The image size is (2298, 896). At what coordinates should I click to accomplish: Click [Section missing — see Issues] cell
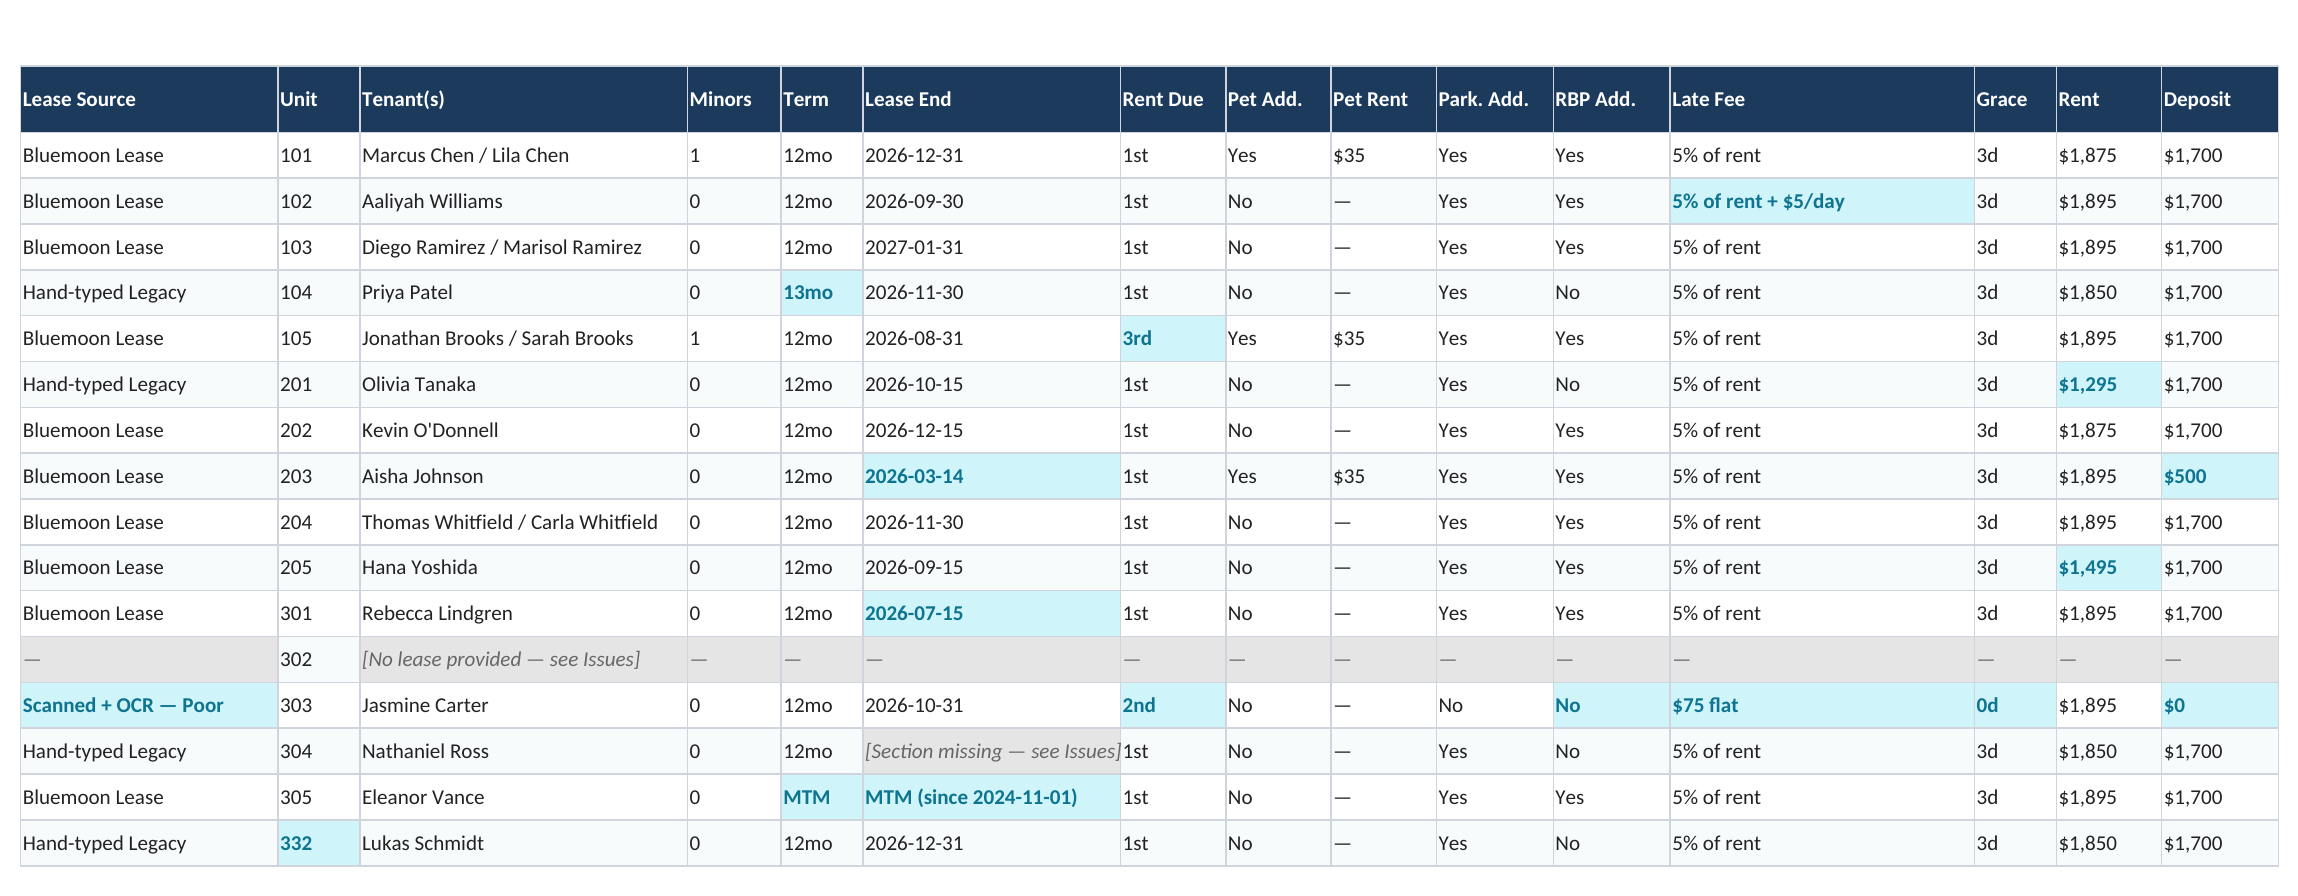(992, 751)
